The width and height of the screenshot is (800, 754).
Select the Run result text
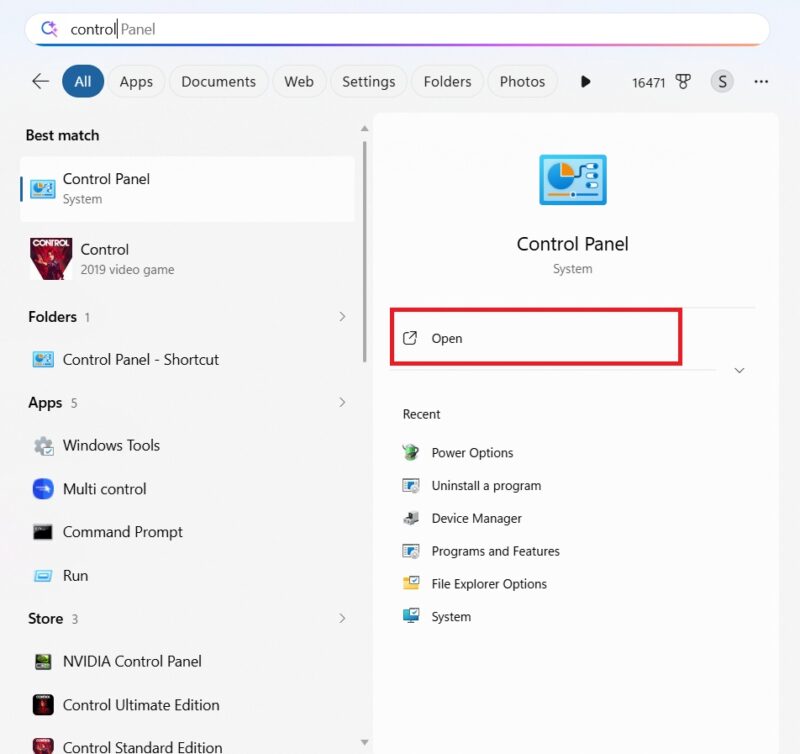(76, 576)
